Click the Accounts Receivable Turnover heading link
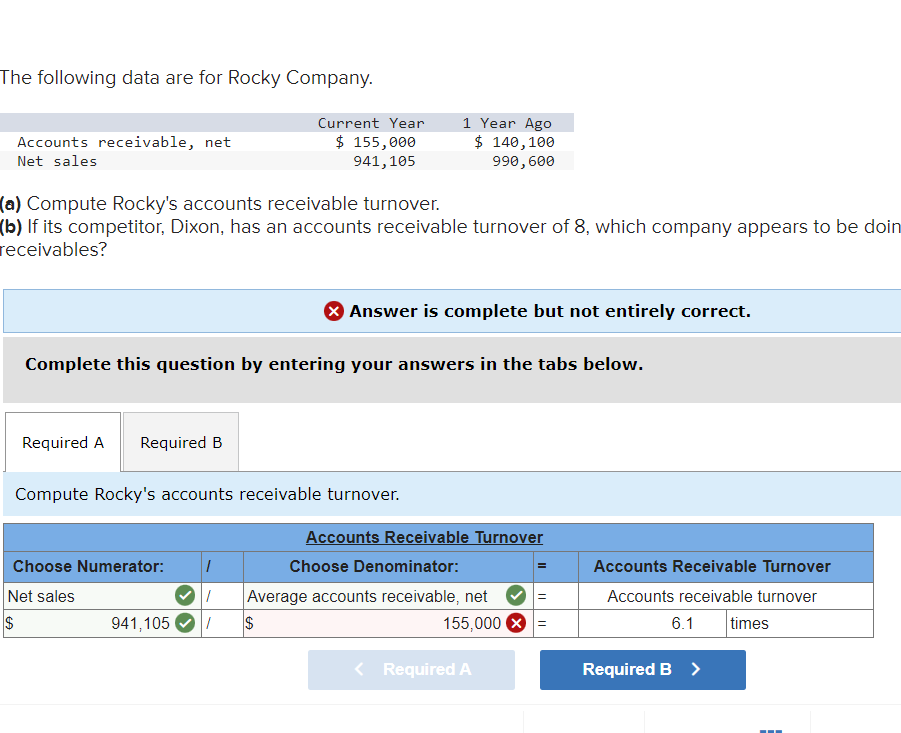901x733 pixels. click(x=424, y=537)
